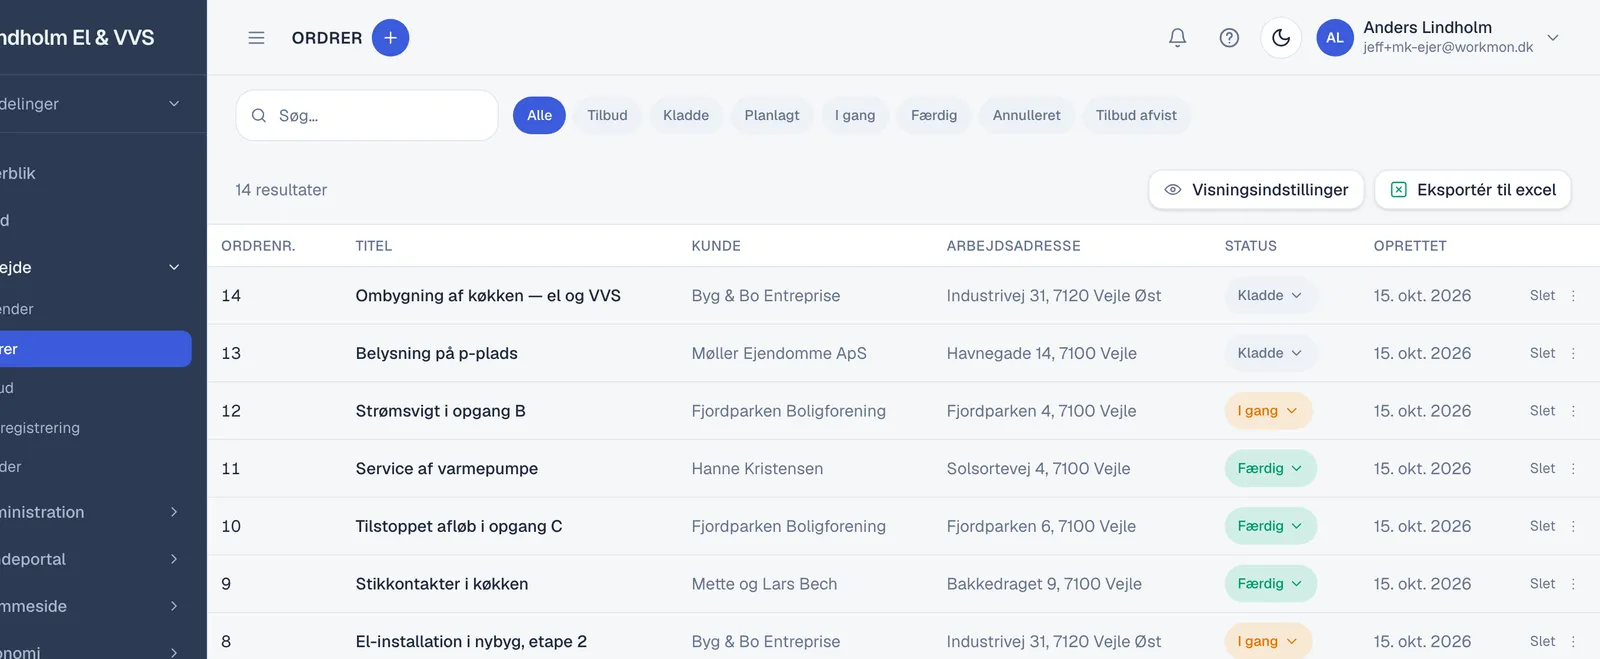Delete order 13 with Slet

tap(1542, 354)
